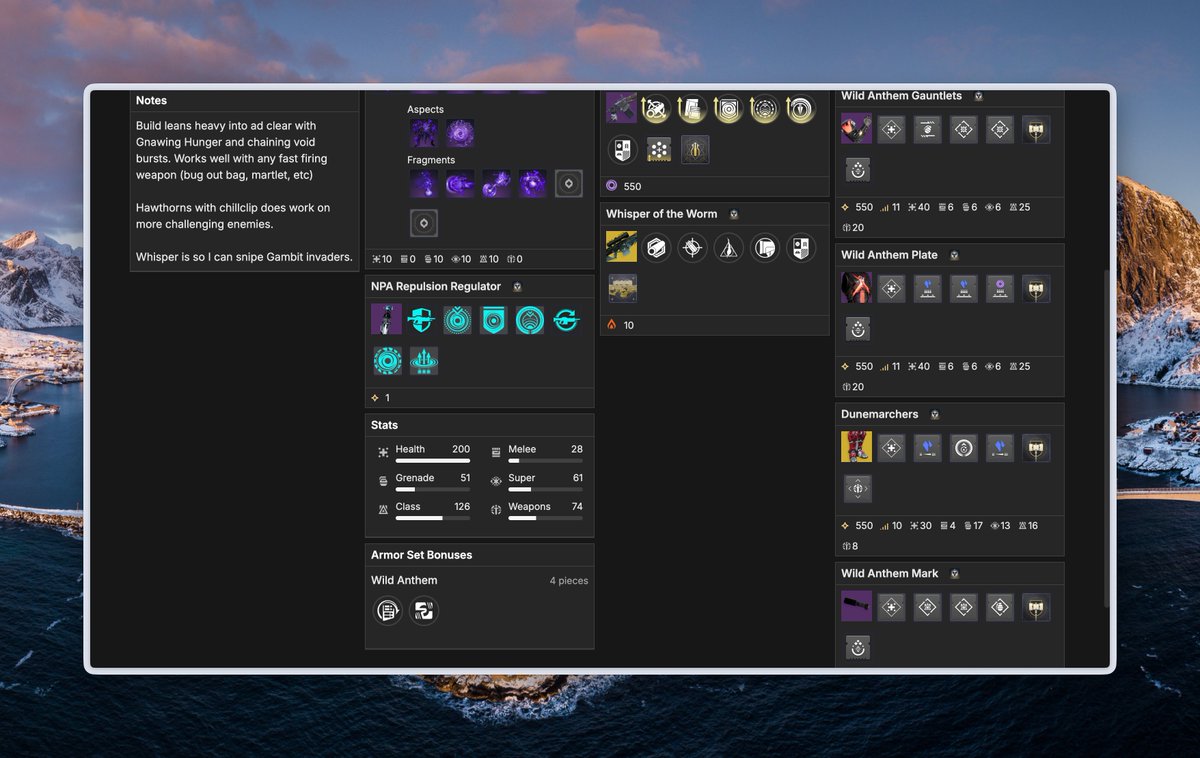The height and width of the screenshot is (758, 1200).
Task: Click the class icon next to NPA Repulsion Regulator
Action: 517,287
